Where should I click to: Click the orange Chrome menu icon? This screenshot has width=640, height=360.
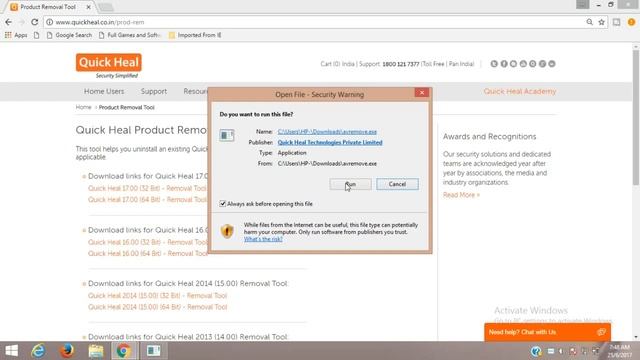point(631,22)
